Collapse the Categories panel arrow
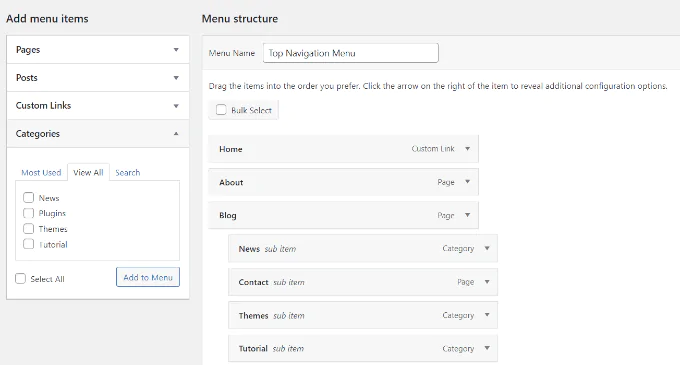This screenshot has width=680, height=365. [x=176, y=134]
